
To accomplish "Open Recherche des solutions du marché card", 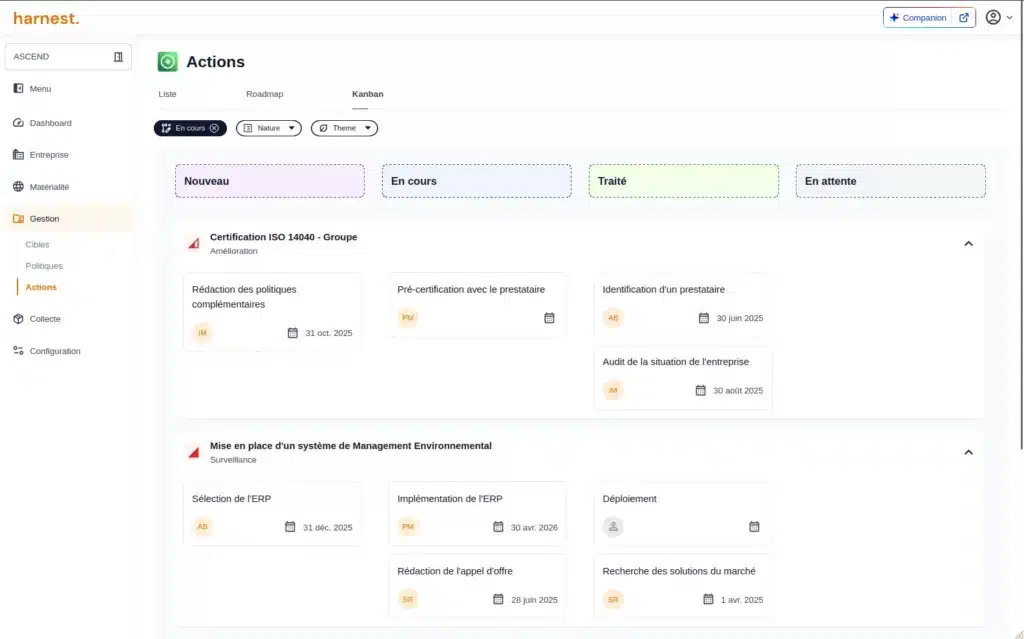I will coord(683,586).
